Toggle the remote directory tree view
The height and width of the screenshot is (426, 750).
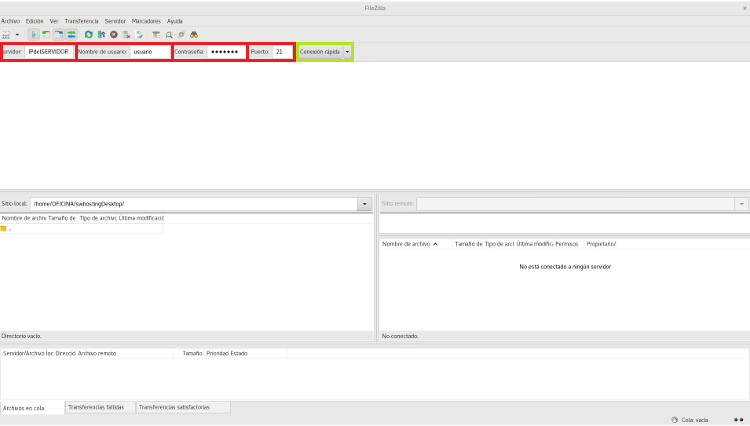pyautogui.click(x=58, y=34)
